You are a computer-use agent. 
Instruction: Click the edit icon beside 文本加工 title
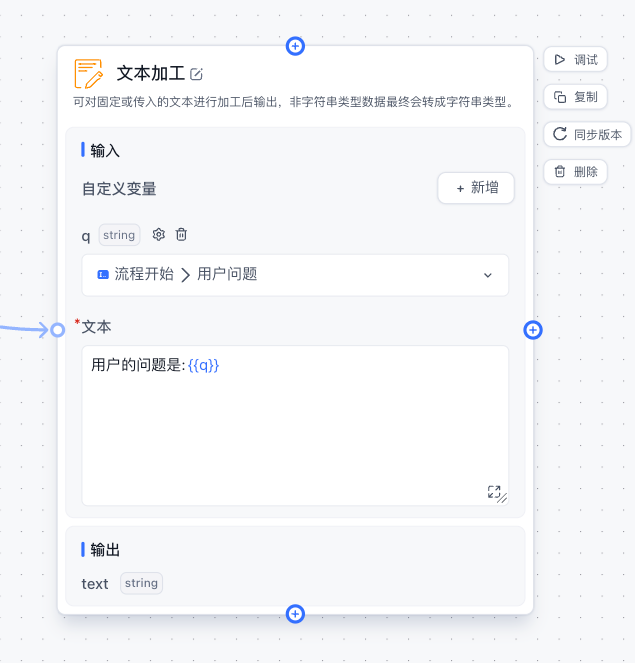click(197, 74)
